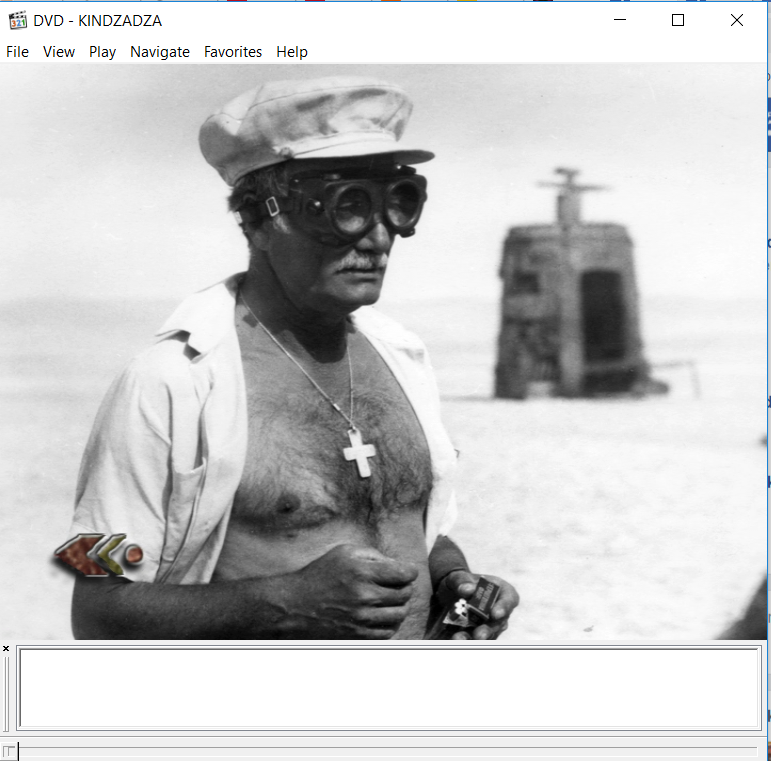Minimize the DVD - KINDZADZA window
Viewport: 771px width, 761px height.
coord(620,20)
